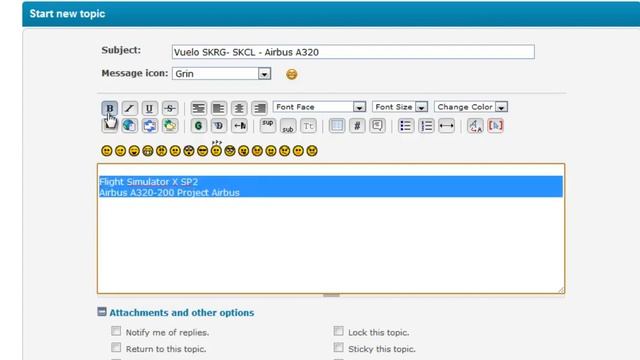Apply superscript formatting
The image size is (640, 360).
(268, 126)
